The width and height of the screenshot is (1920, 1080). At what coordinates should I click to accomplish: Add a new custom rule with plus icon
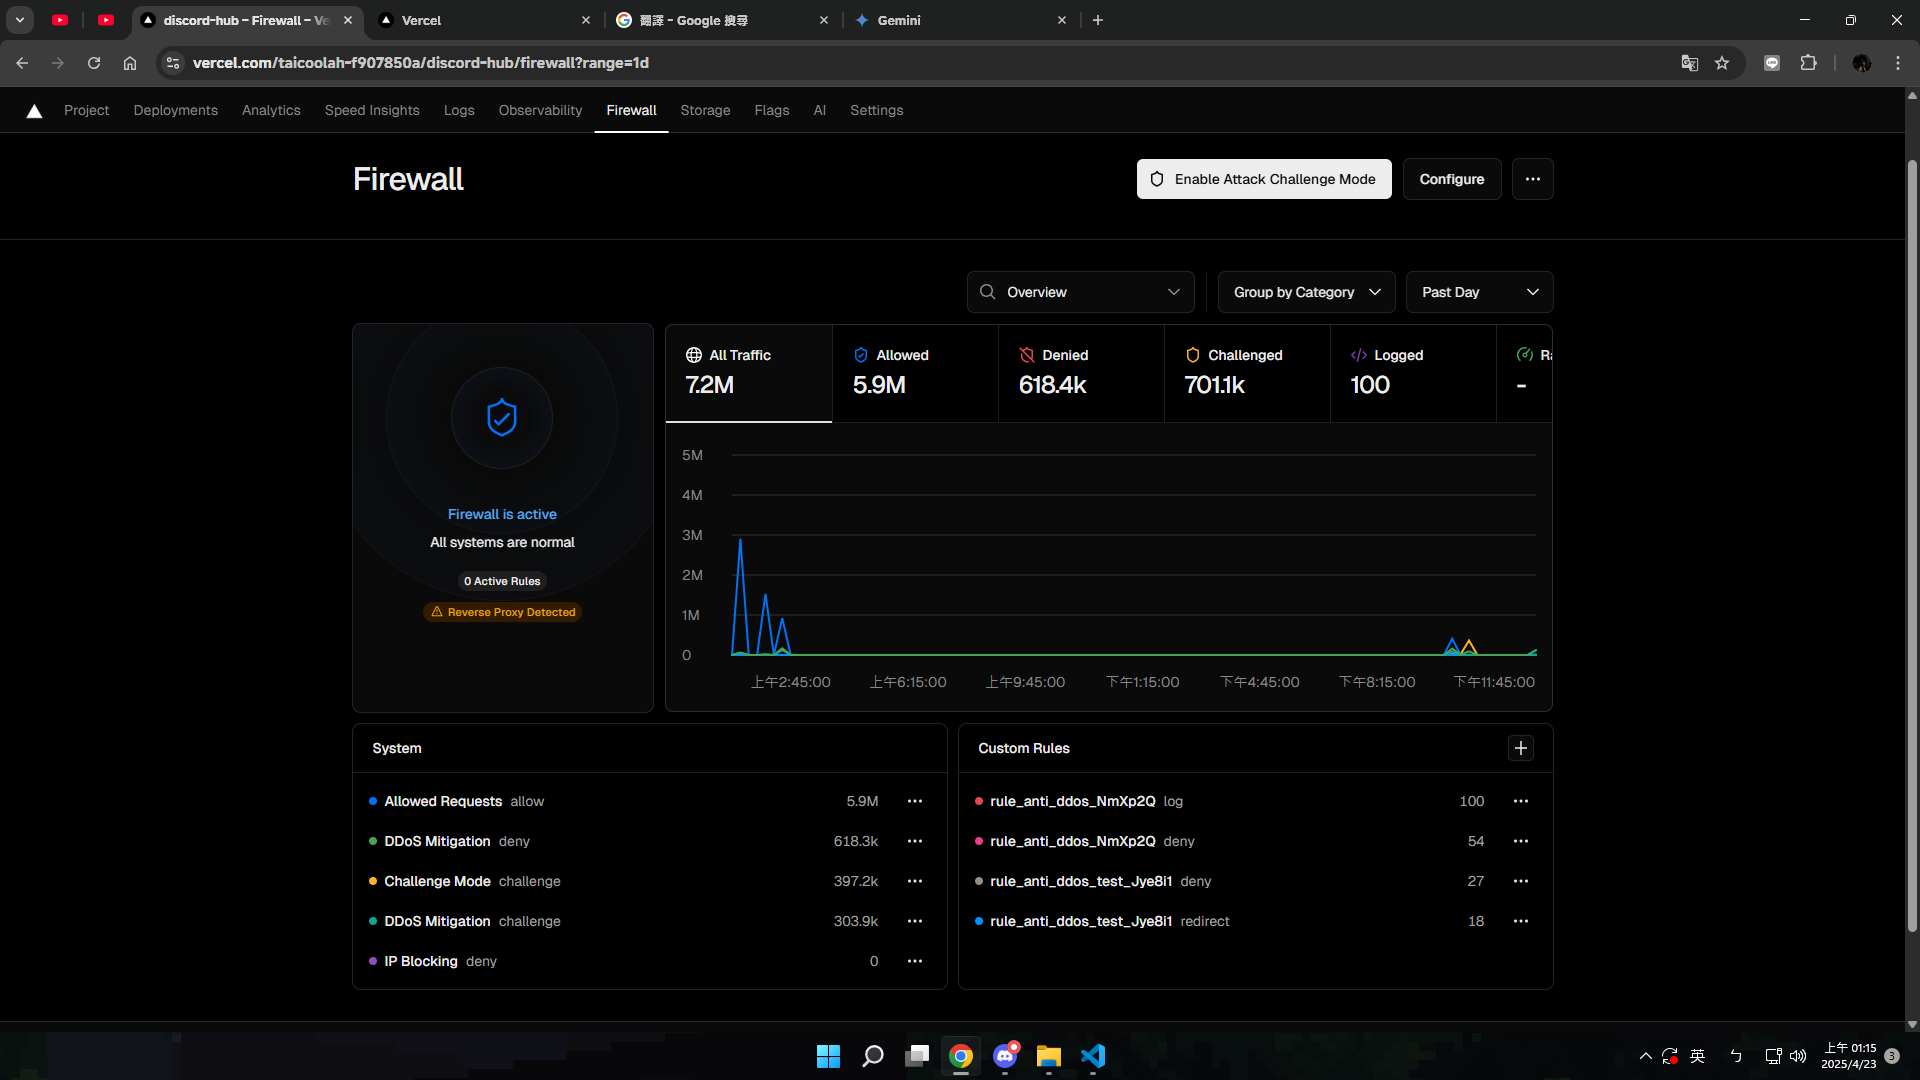pyautogui.click(x=1520, y=748)
